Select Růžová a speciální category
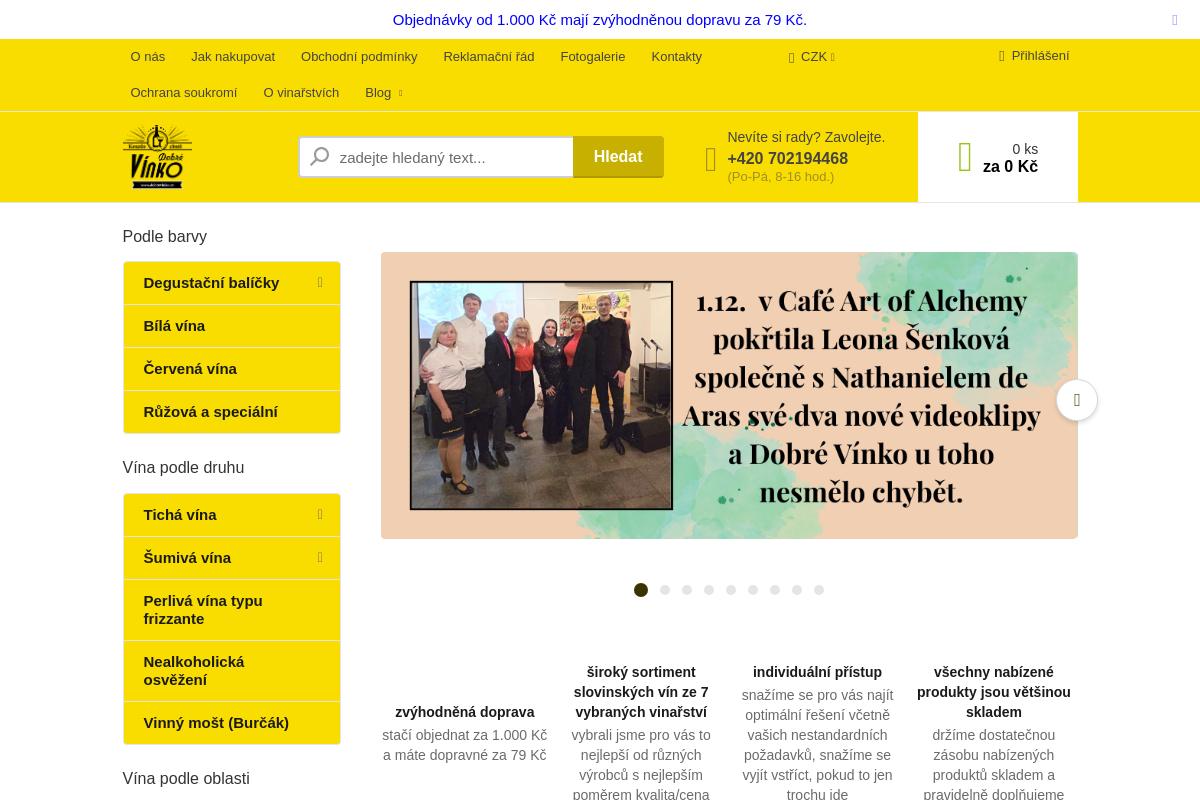This screenshot has height=800, width=1200. coord(232,412)
